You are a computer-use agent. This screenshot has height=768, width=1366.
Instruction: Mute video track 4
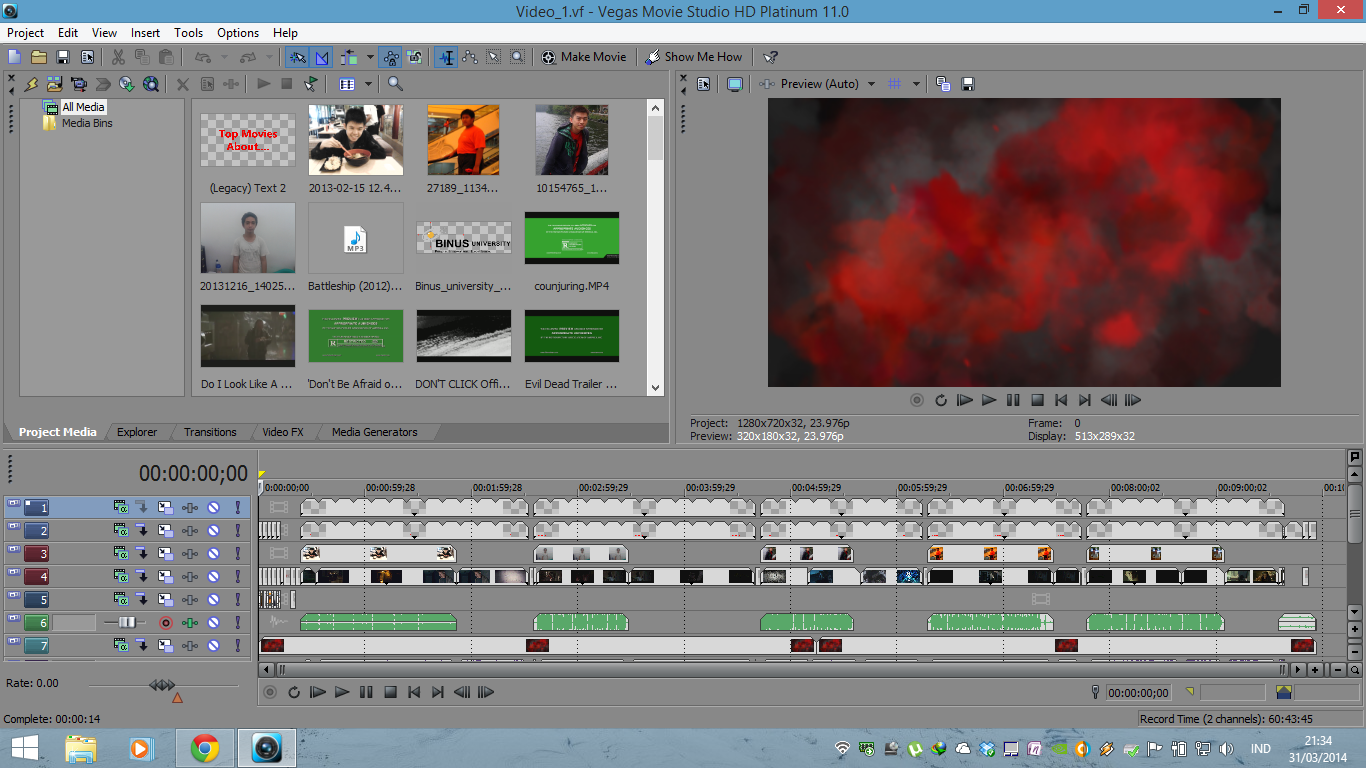point(213,576)
